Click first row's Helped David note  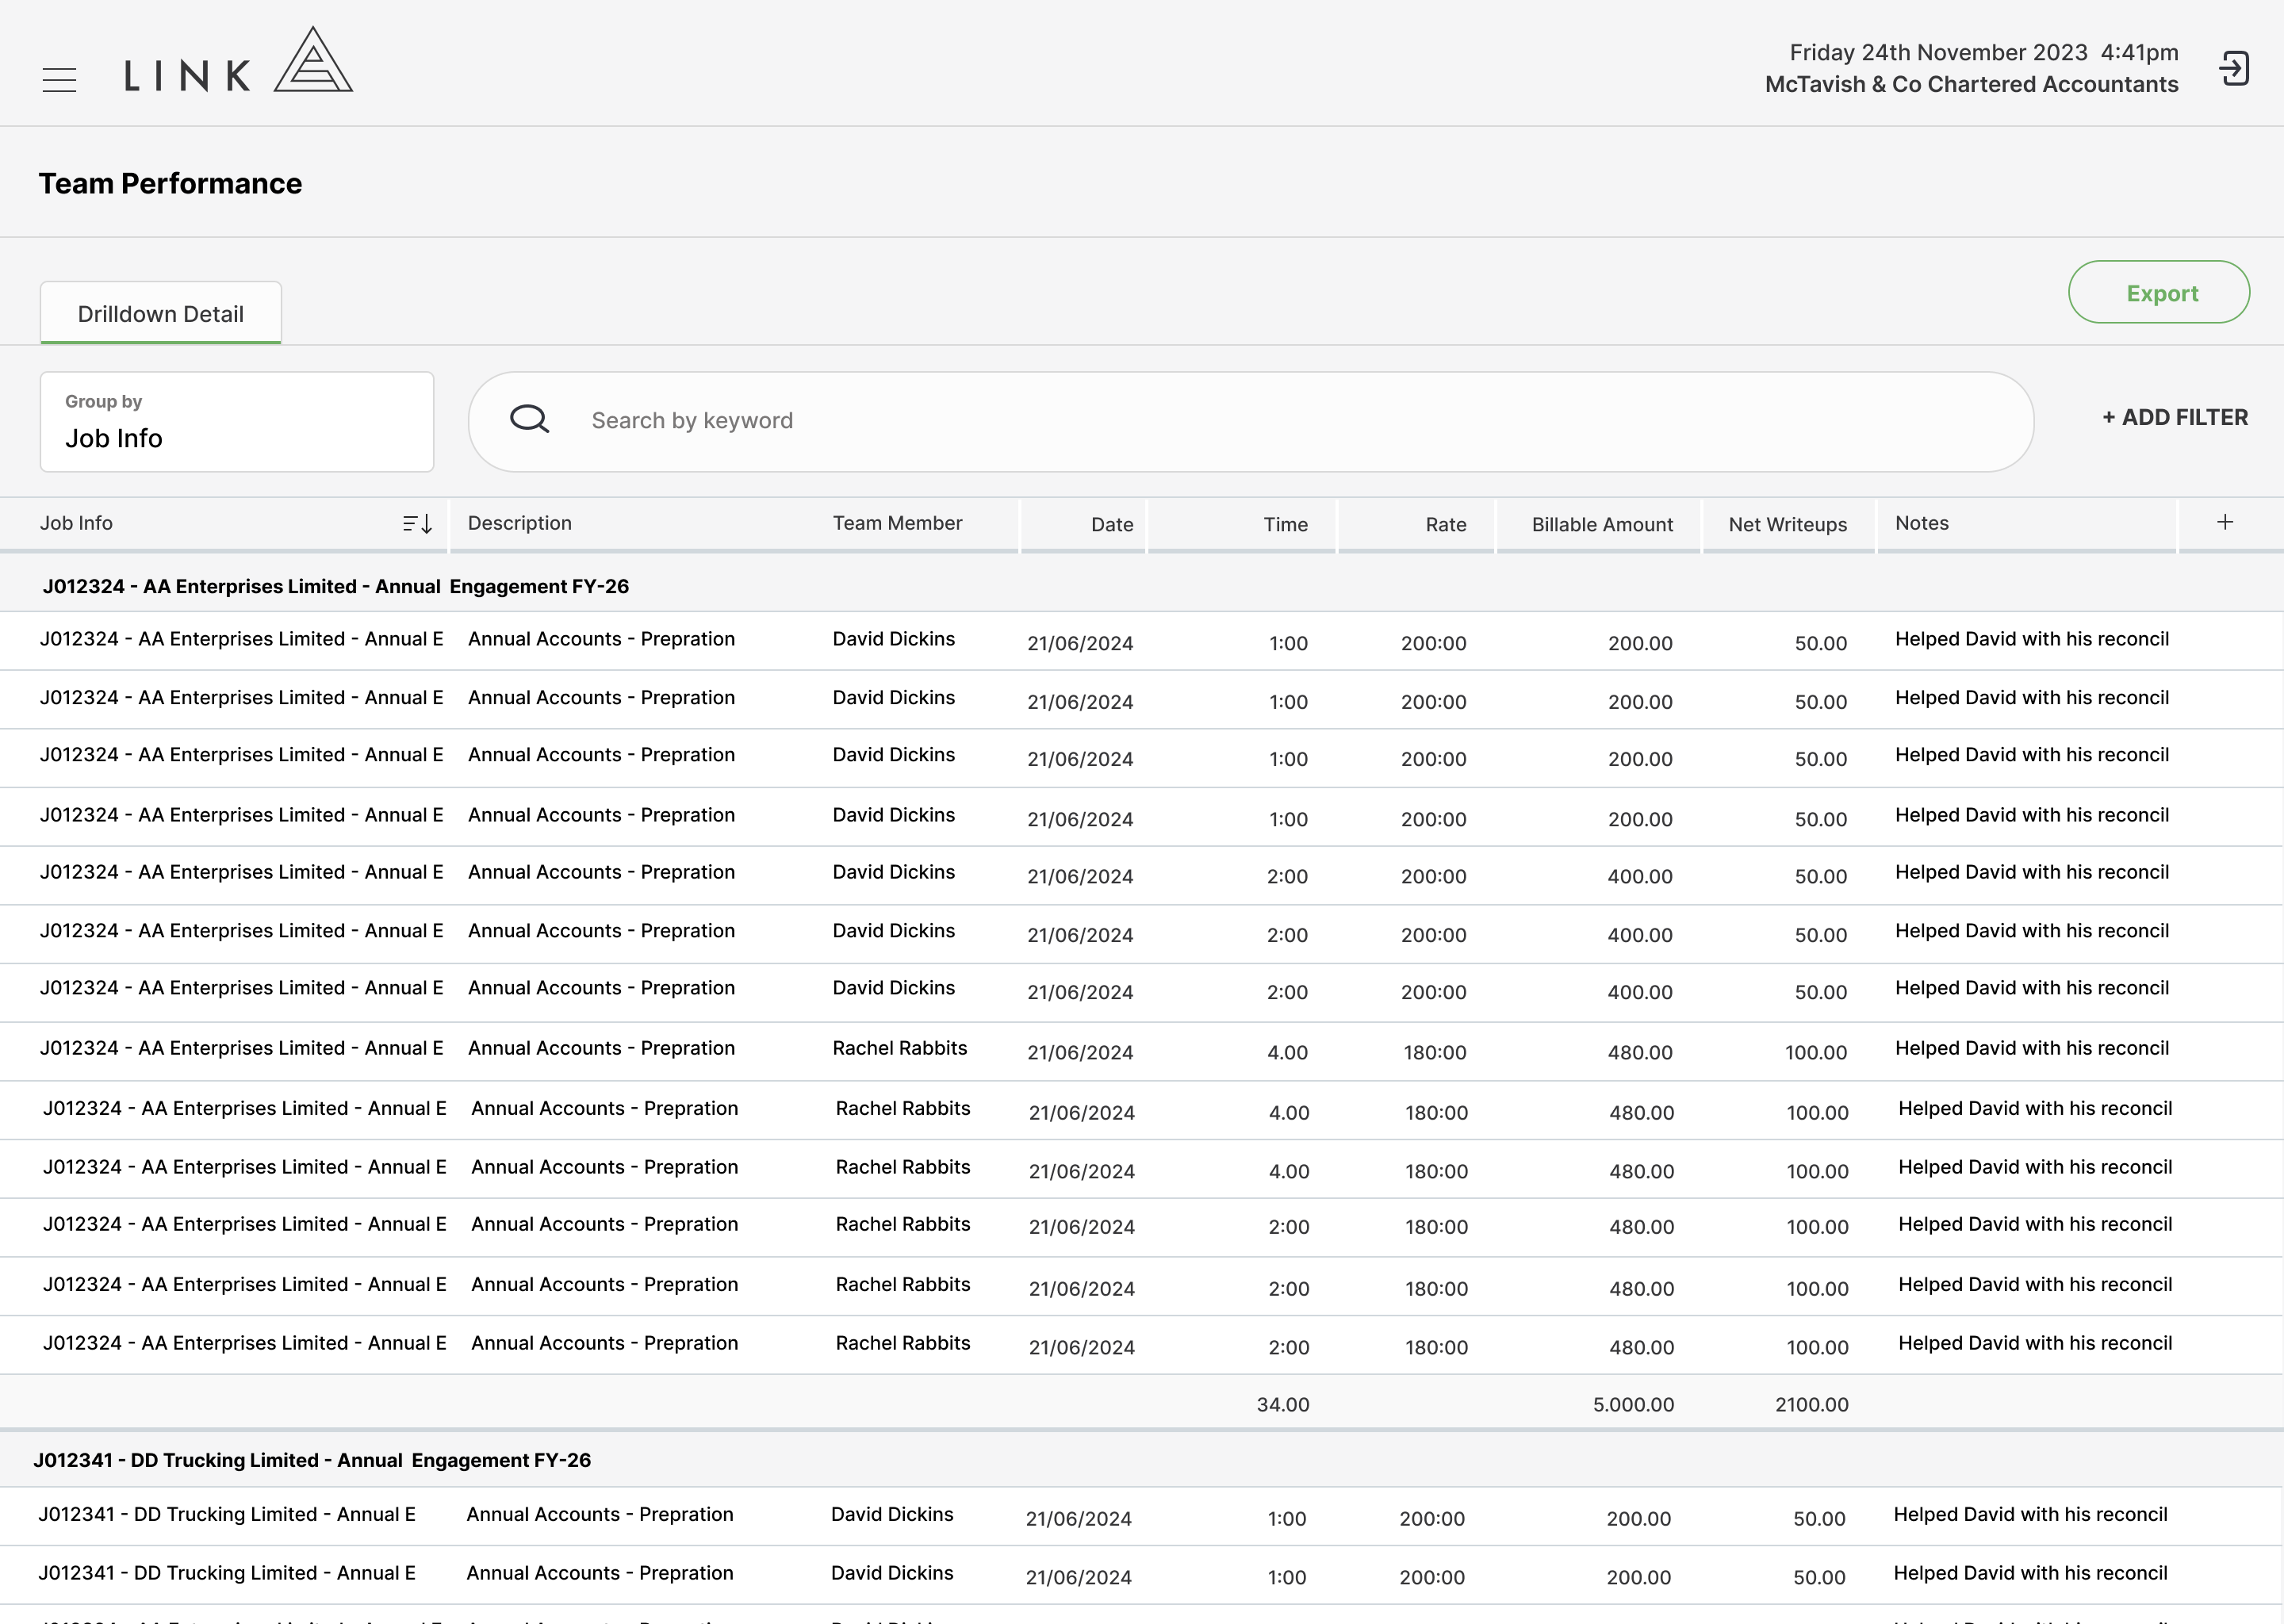(x=2032, y=639)
